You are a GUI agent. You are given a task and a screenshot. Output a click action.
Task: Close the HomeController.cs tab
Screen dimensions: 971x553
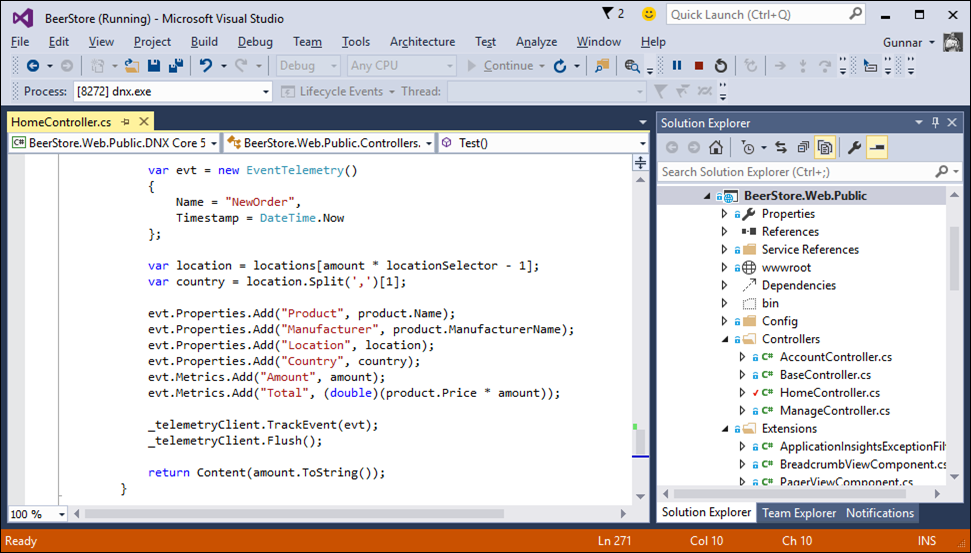[x=144, y=122]
